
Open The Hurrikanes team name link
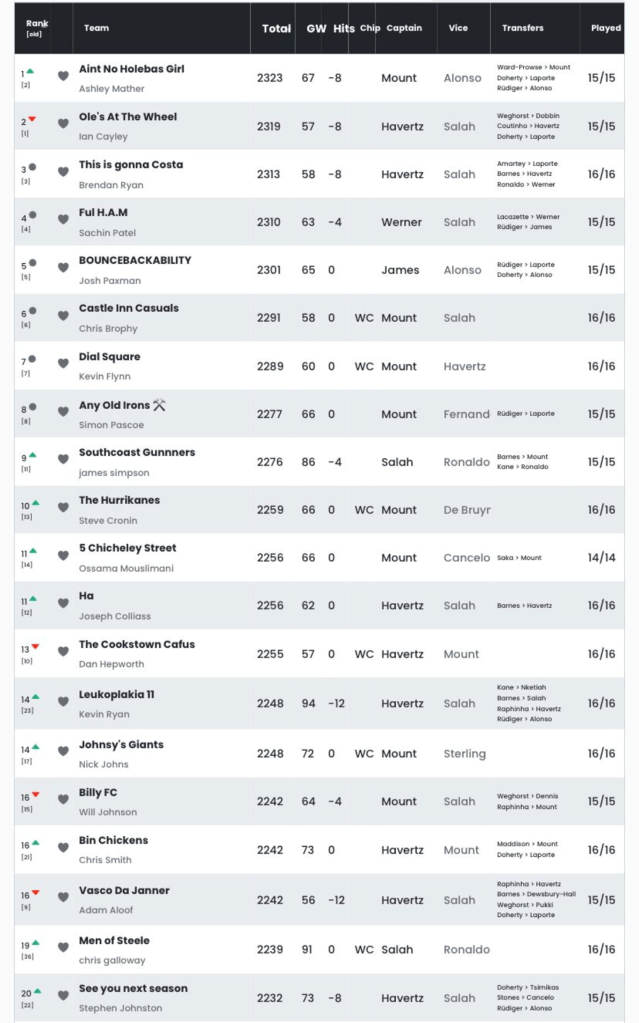click(x=119, y=500)
